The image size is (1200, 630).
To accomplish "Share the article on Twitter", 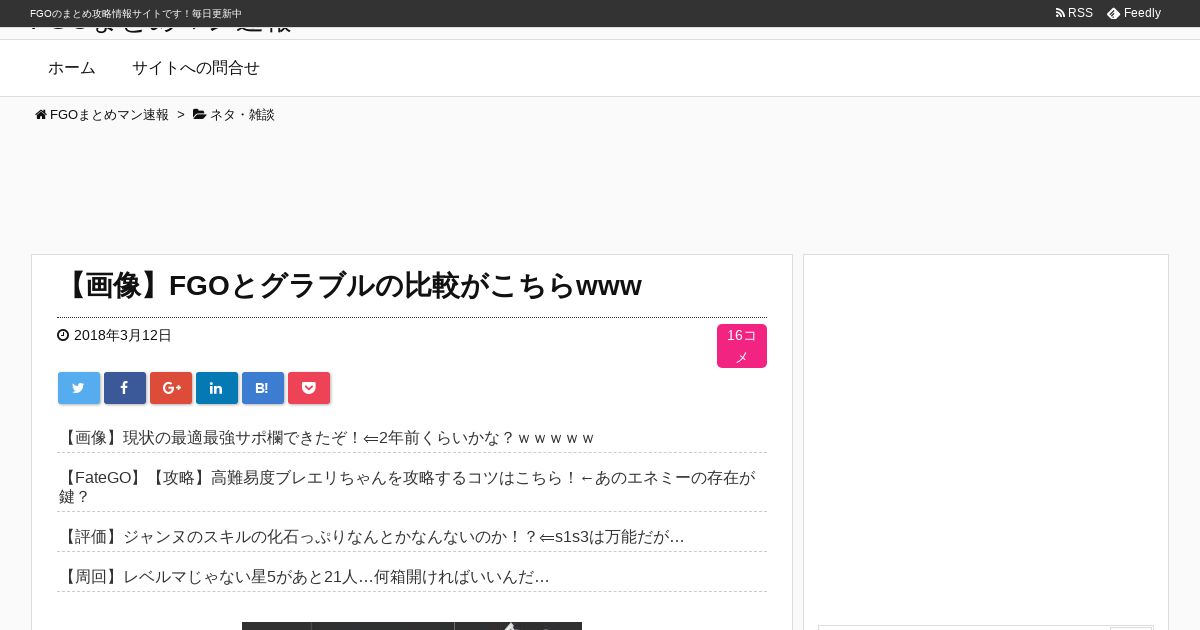I will (x=79, y=388).
